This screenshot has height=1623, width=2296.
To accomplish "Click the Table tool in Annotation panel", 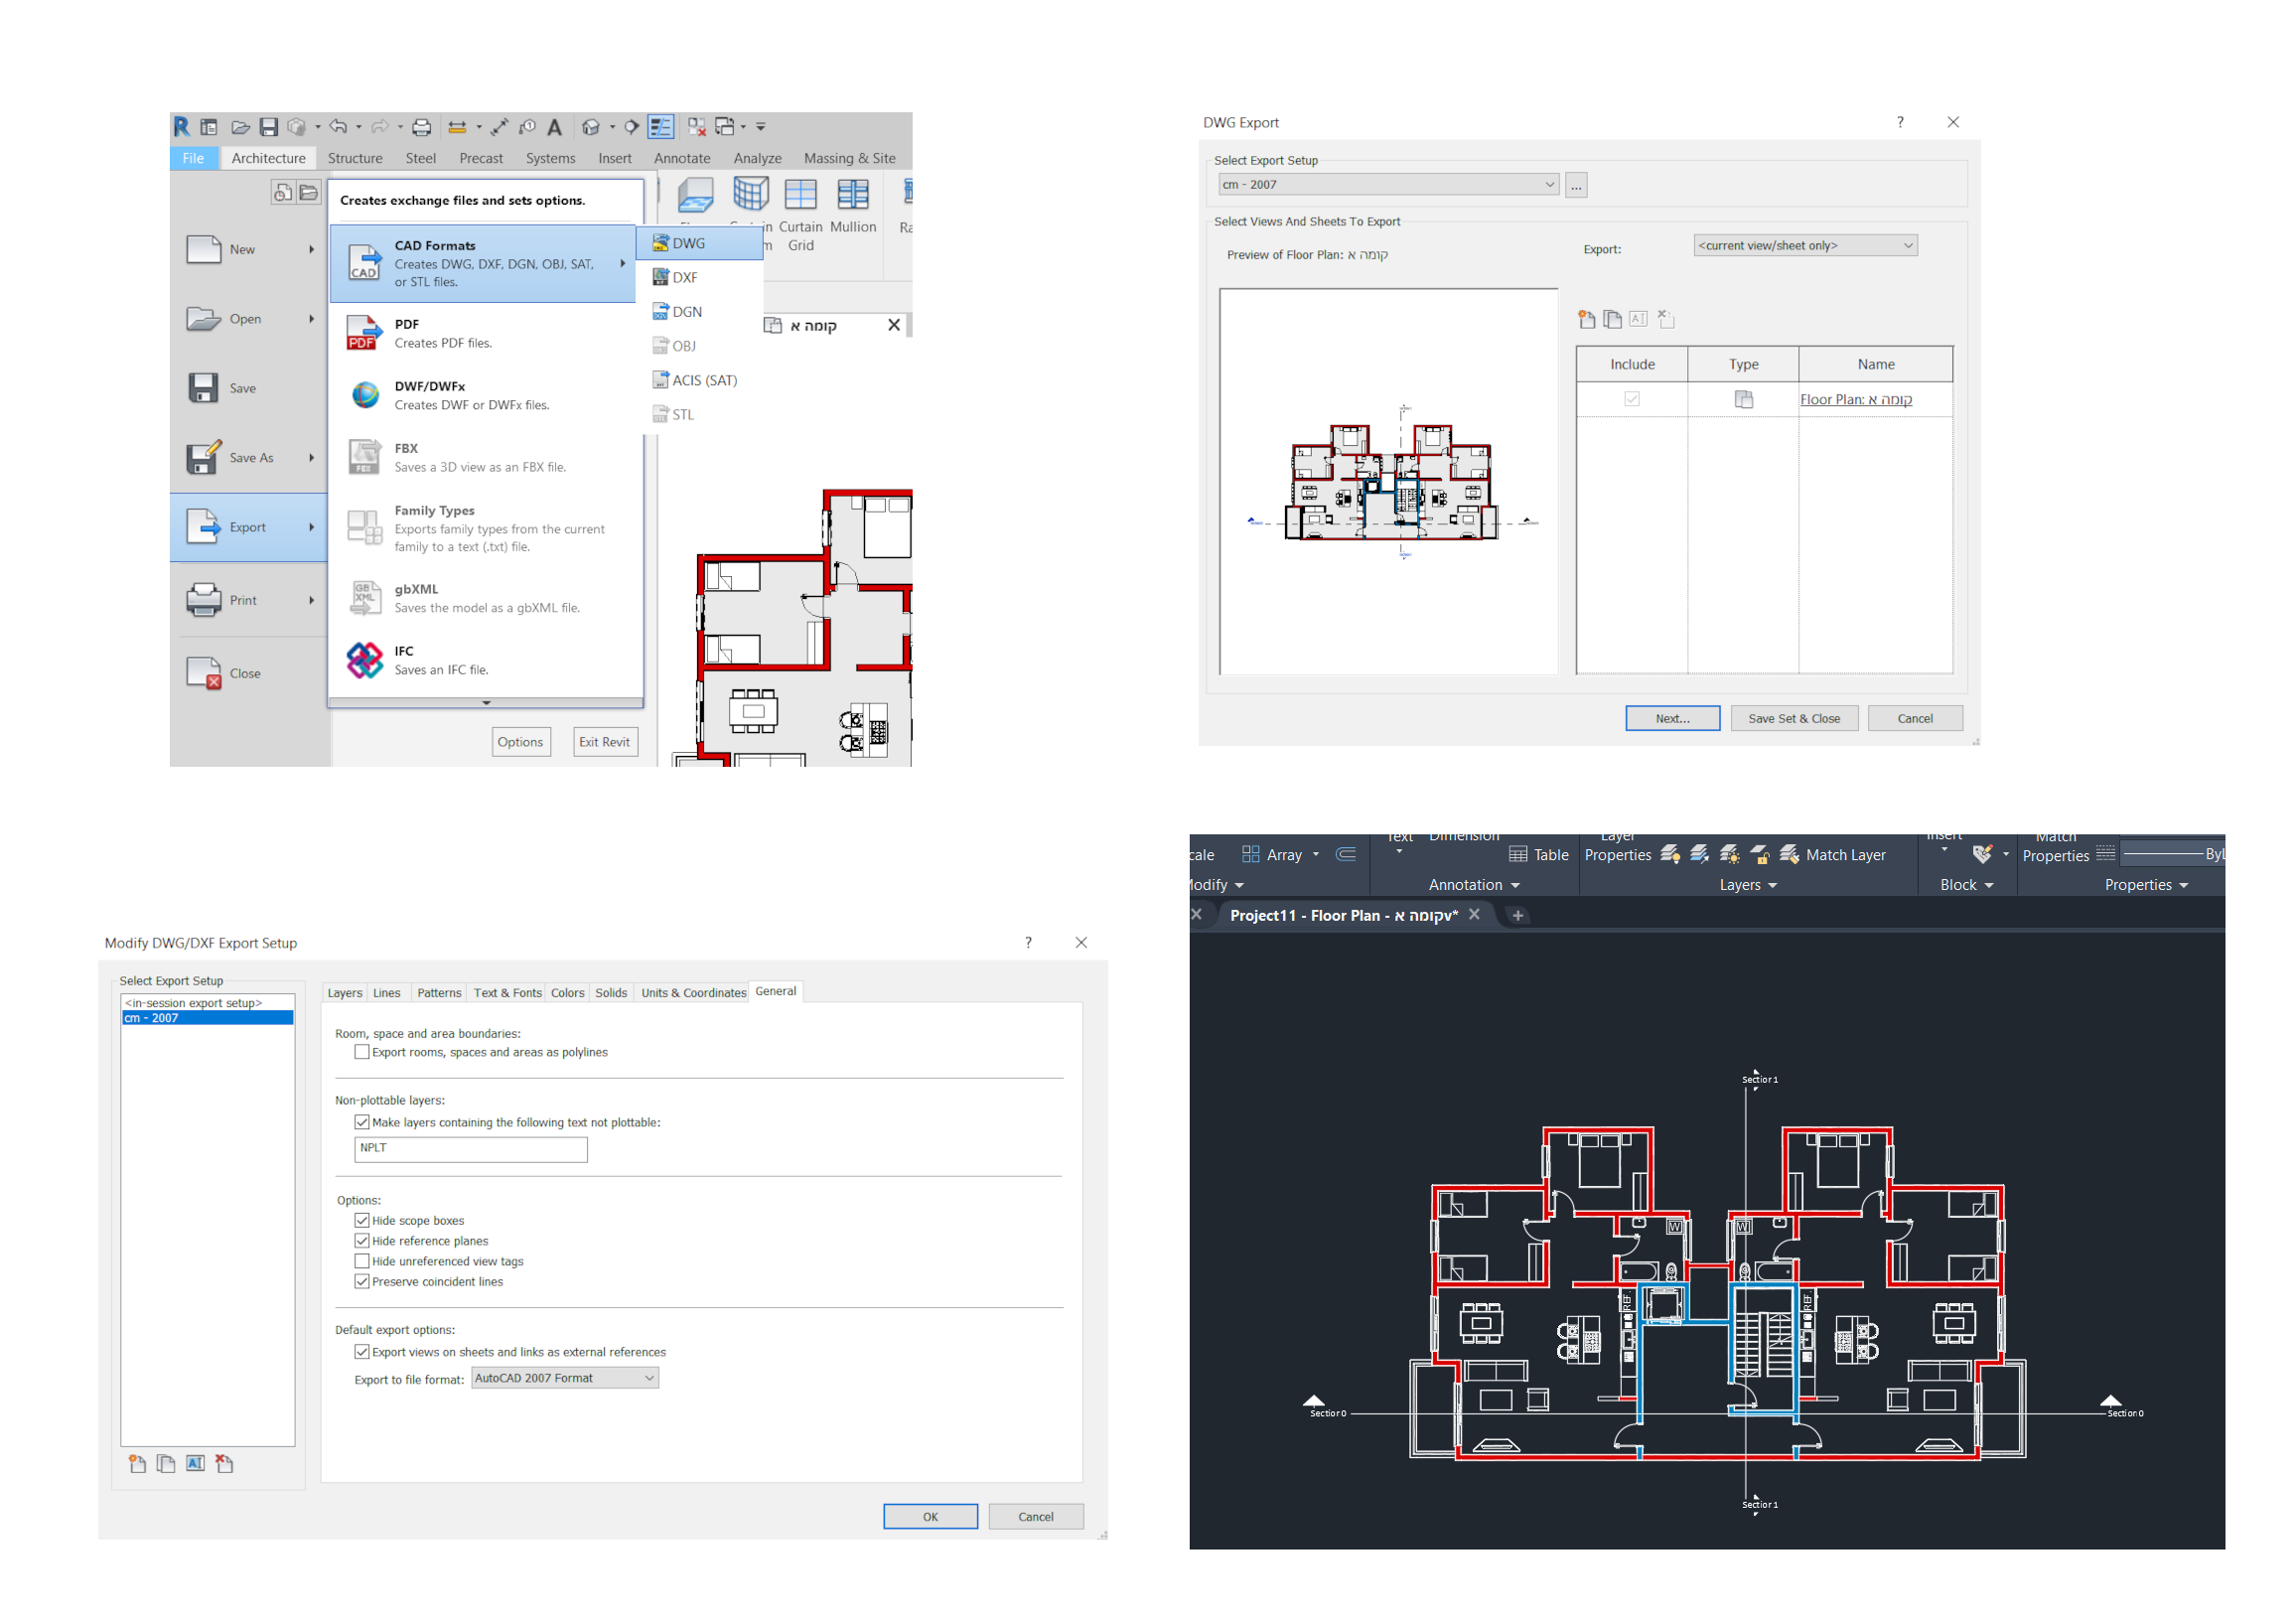I will (x=1538, y=855).
